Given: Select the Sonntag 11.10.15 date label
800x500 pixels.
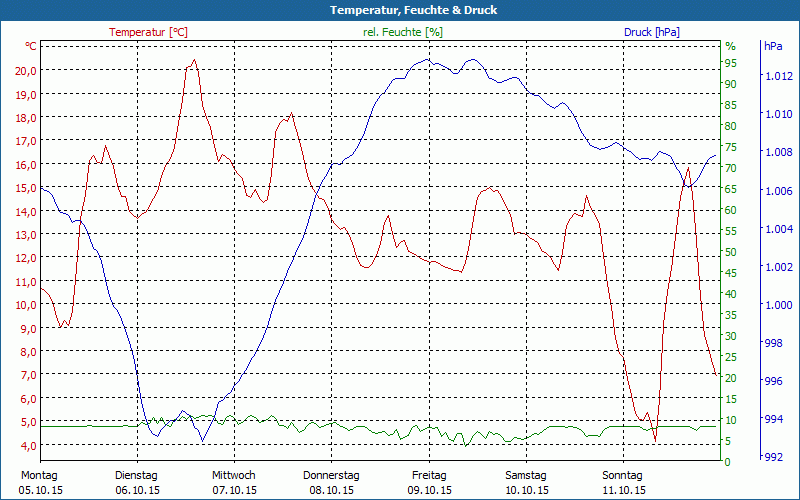Looking at the screenshot, I should tap(623, 482).
